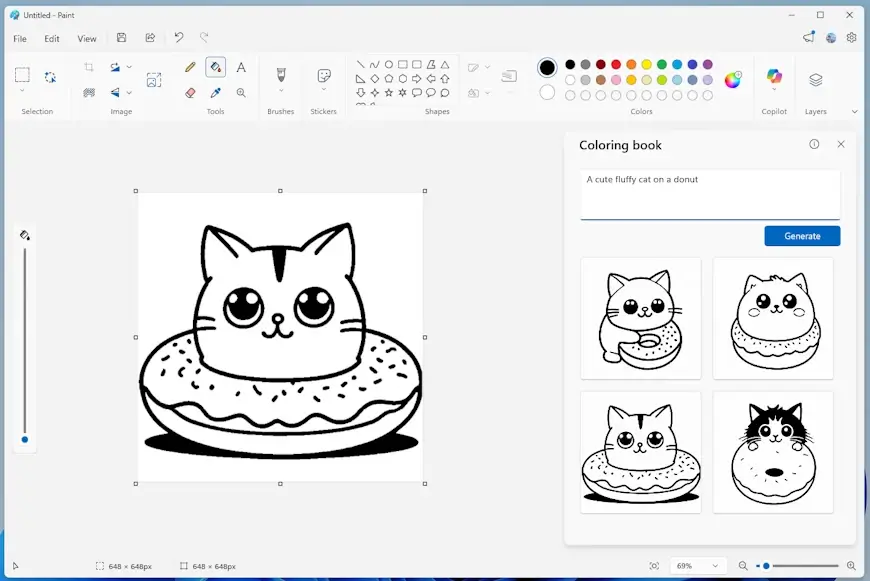Click the Undo arrow
The height and width of the screenshot is (581, 870).
(179, 38)
